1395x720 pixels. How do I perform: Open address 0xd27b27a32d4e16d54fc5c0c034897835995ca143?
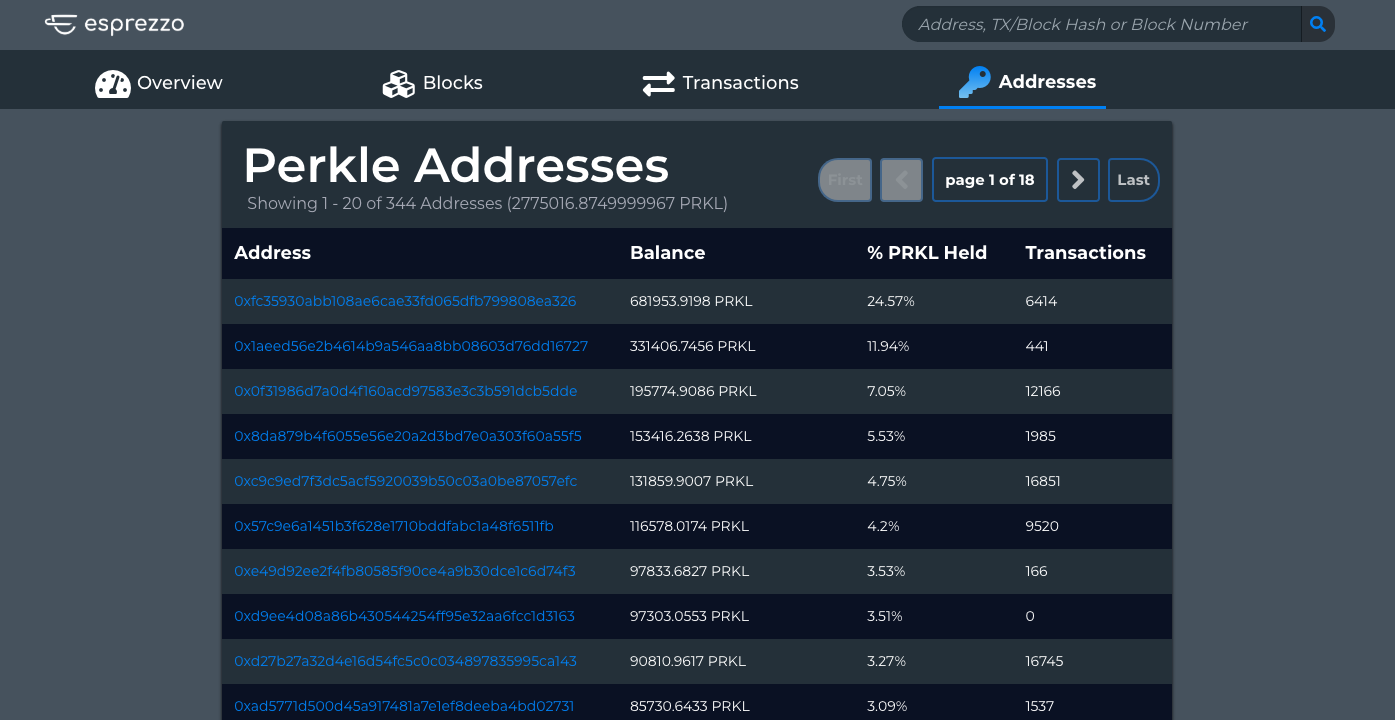[405, 661]
